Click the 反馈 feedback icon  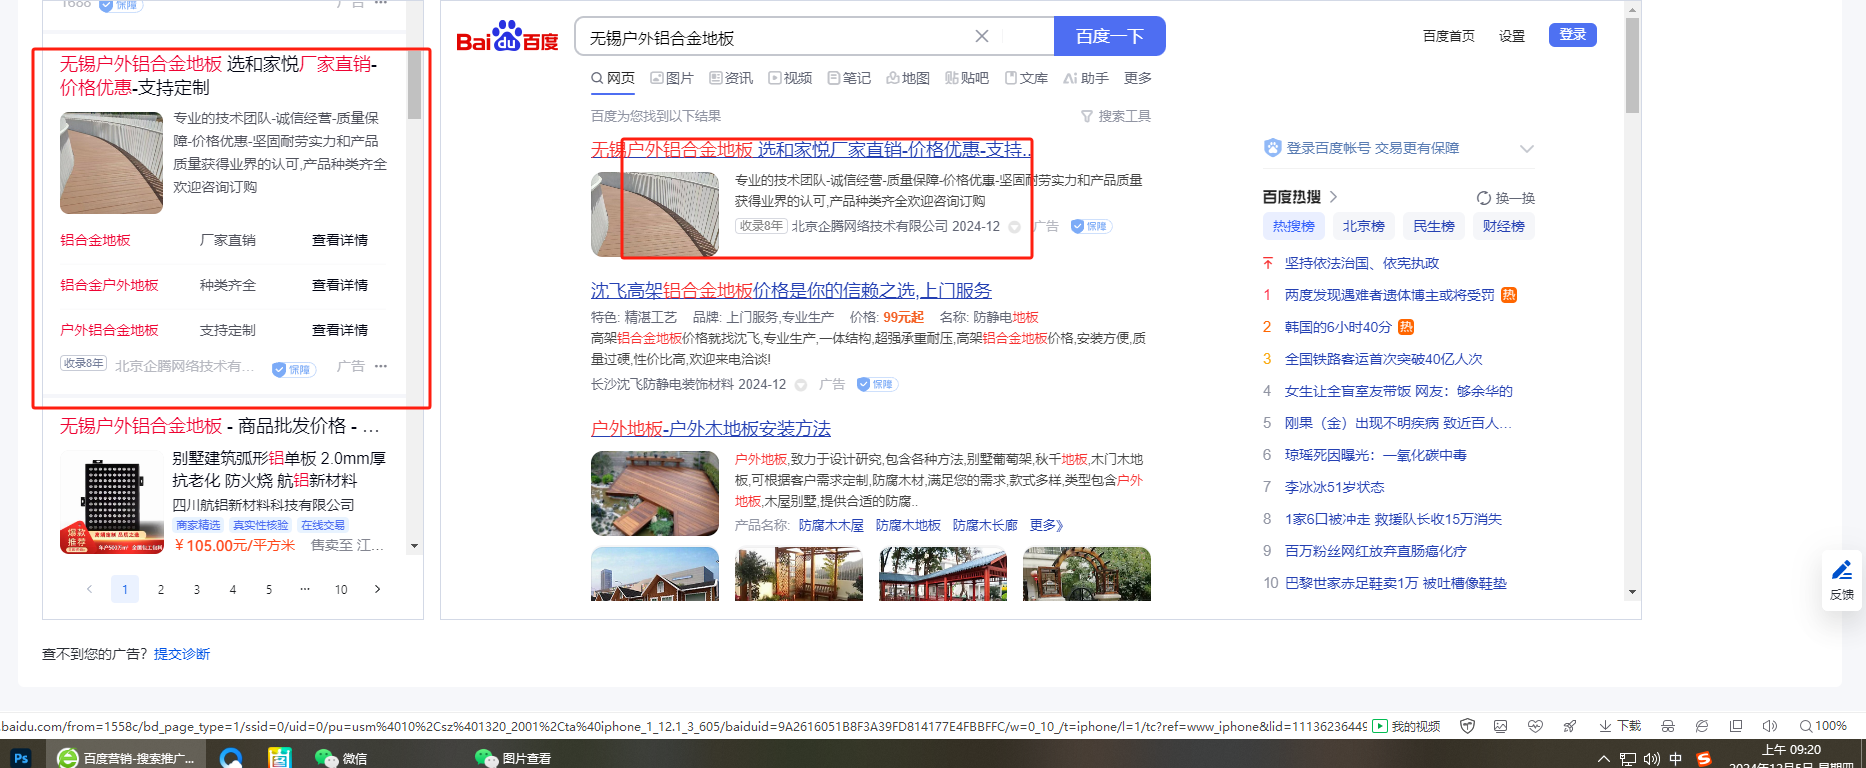pyautogui.click(x=1842, y=580)
